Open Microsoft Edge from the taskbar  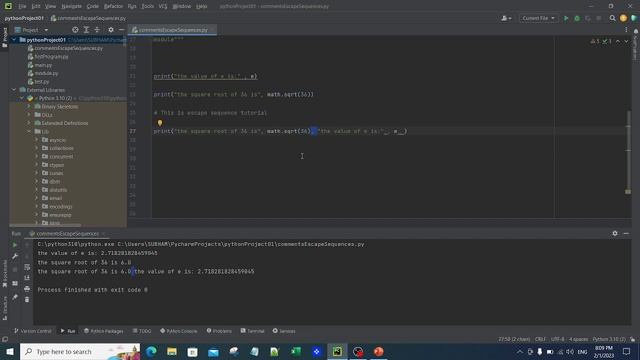[x=151, y=351]
